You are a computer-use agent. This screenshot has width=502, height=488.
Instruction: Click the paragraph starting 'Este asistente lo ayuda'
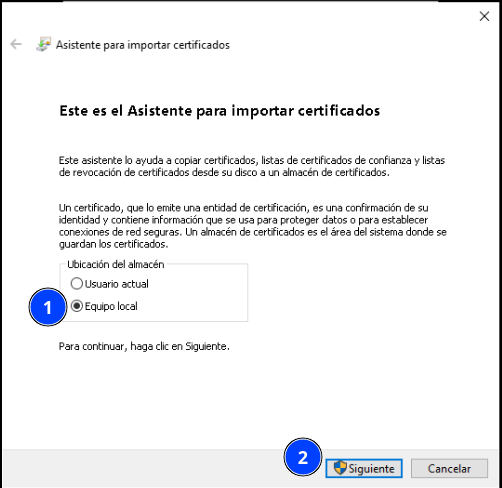252,166
